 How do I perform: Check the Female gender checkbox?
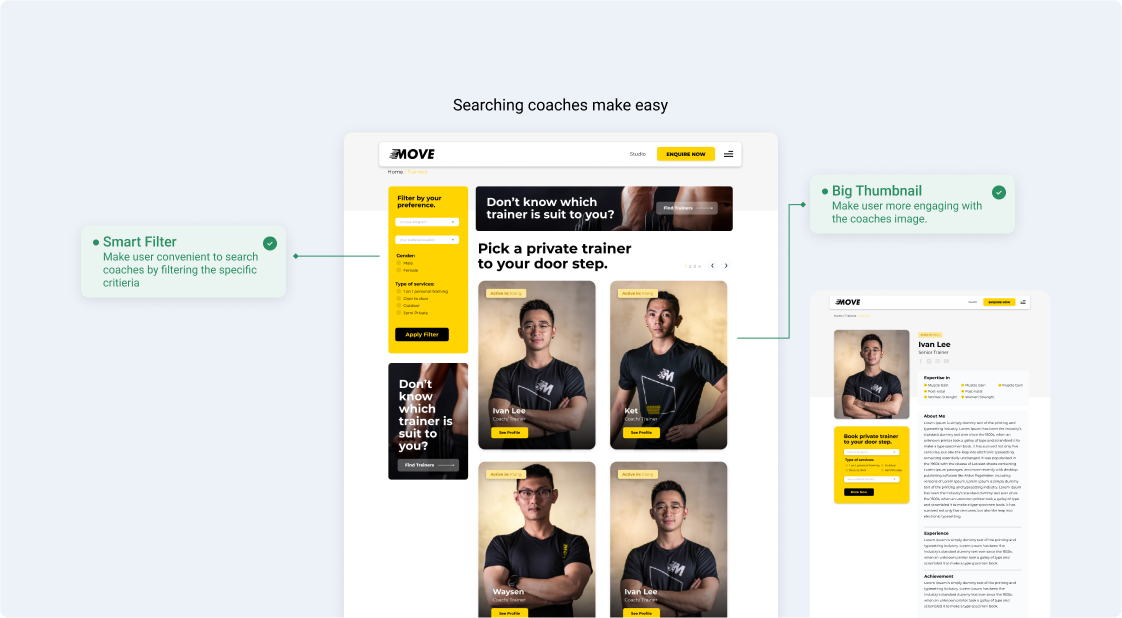pyautogui.click(x=399, y=270)
